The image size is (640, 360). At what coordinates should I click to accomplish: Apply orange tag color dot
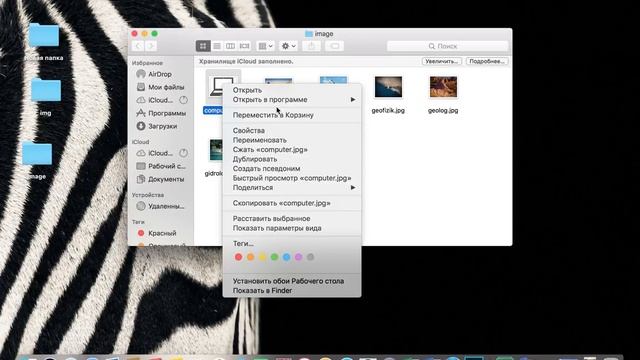[x=251, y=257]
